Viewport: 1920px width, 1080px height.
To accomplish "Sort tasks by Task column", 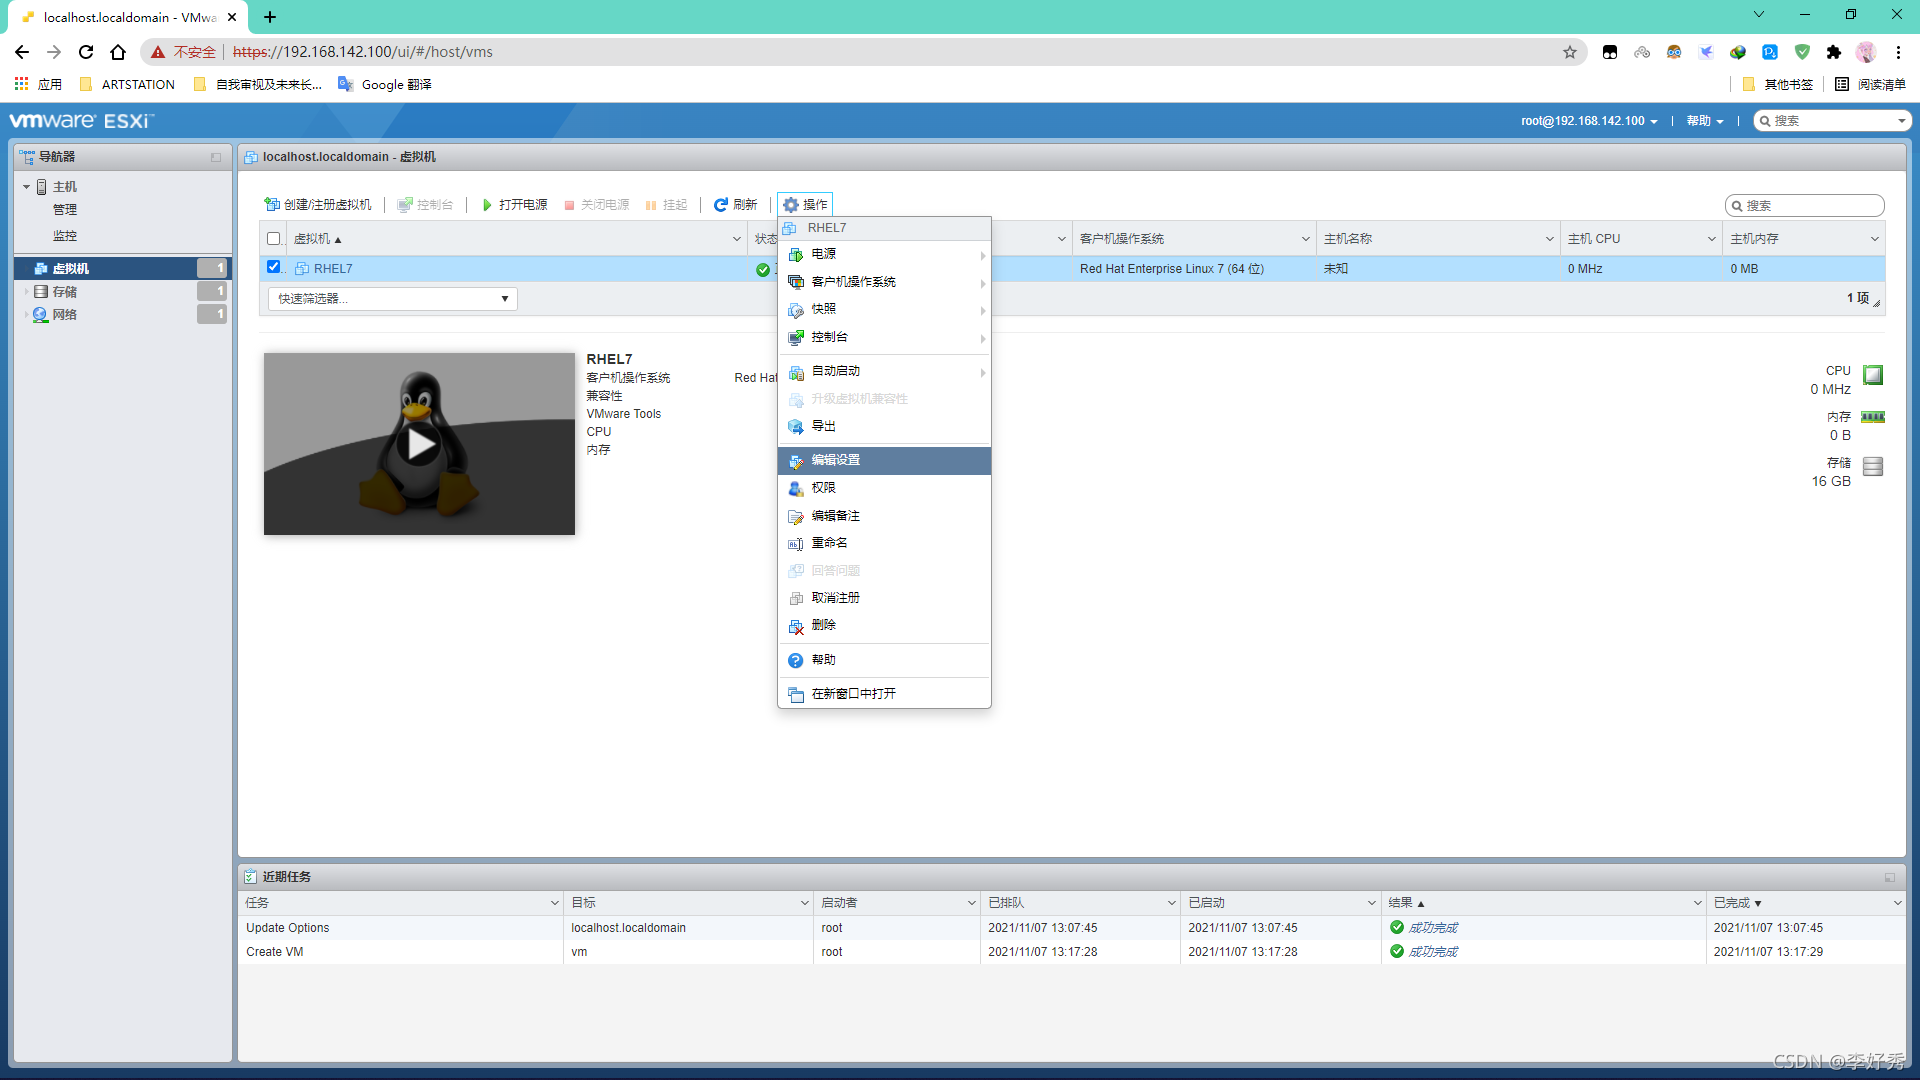I will 257,903.
